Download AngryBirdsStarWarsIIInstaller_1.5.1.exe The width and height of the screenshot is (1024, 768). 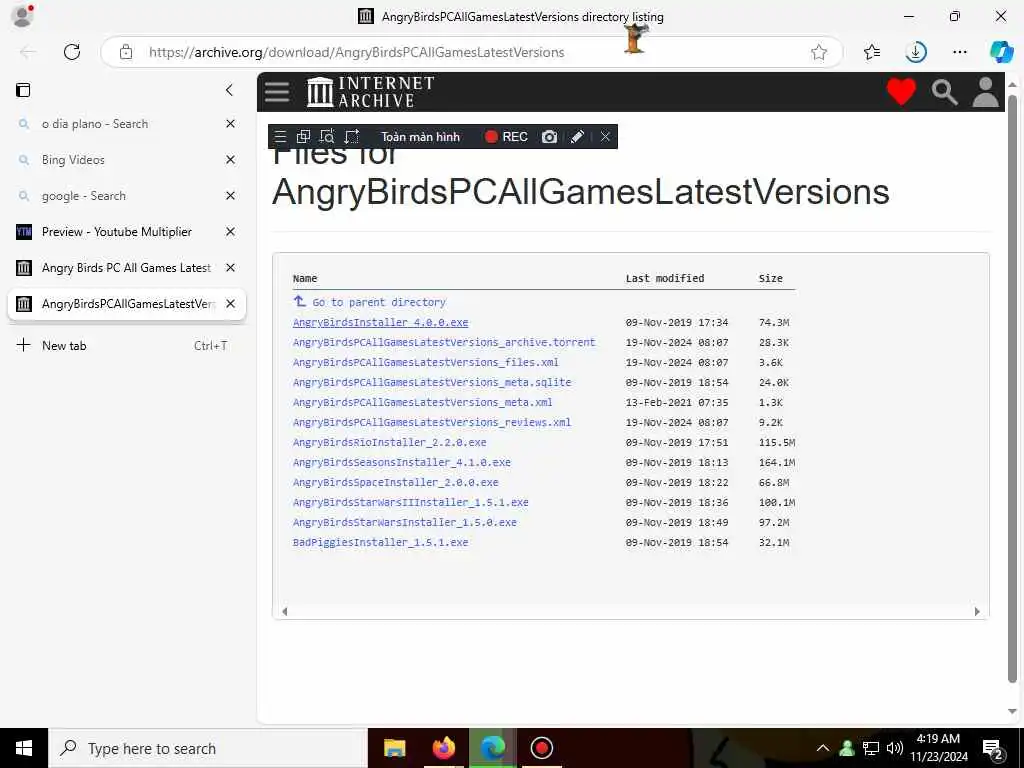[411, 502]
